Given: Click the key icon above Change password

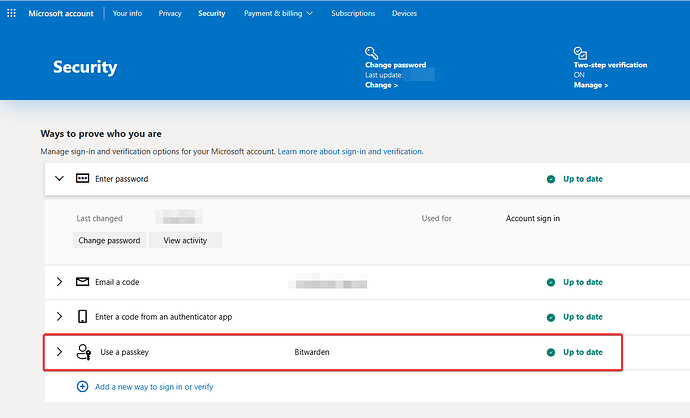Looking at the screenshot, I should point(371,53).
